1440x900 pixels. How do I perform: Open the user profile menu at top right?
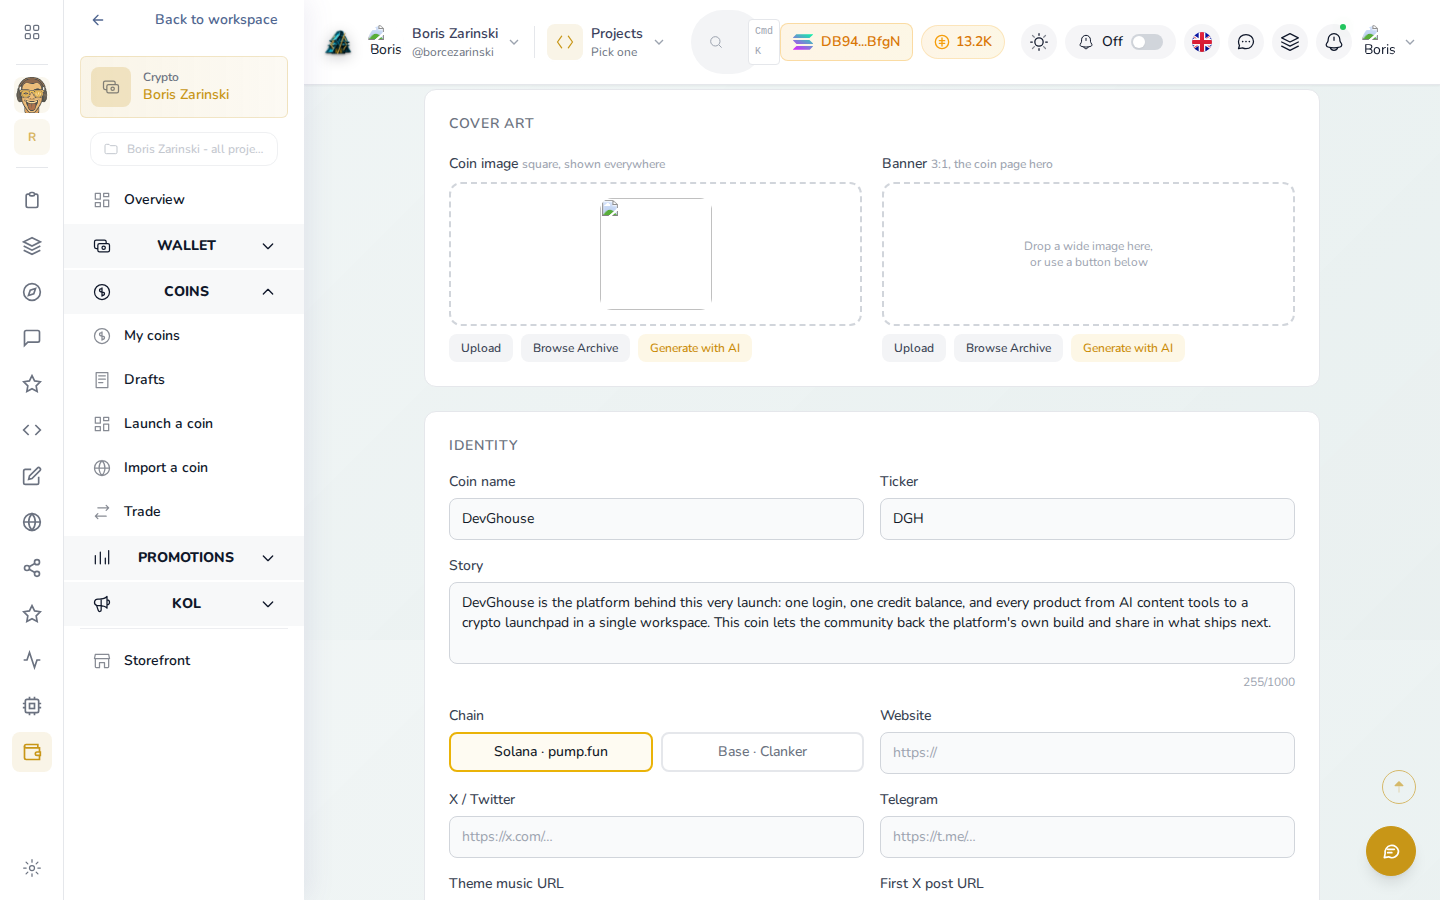pos(1388,42)
